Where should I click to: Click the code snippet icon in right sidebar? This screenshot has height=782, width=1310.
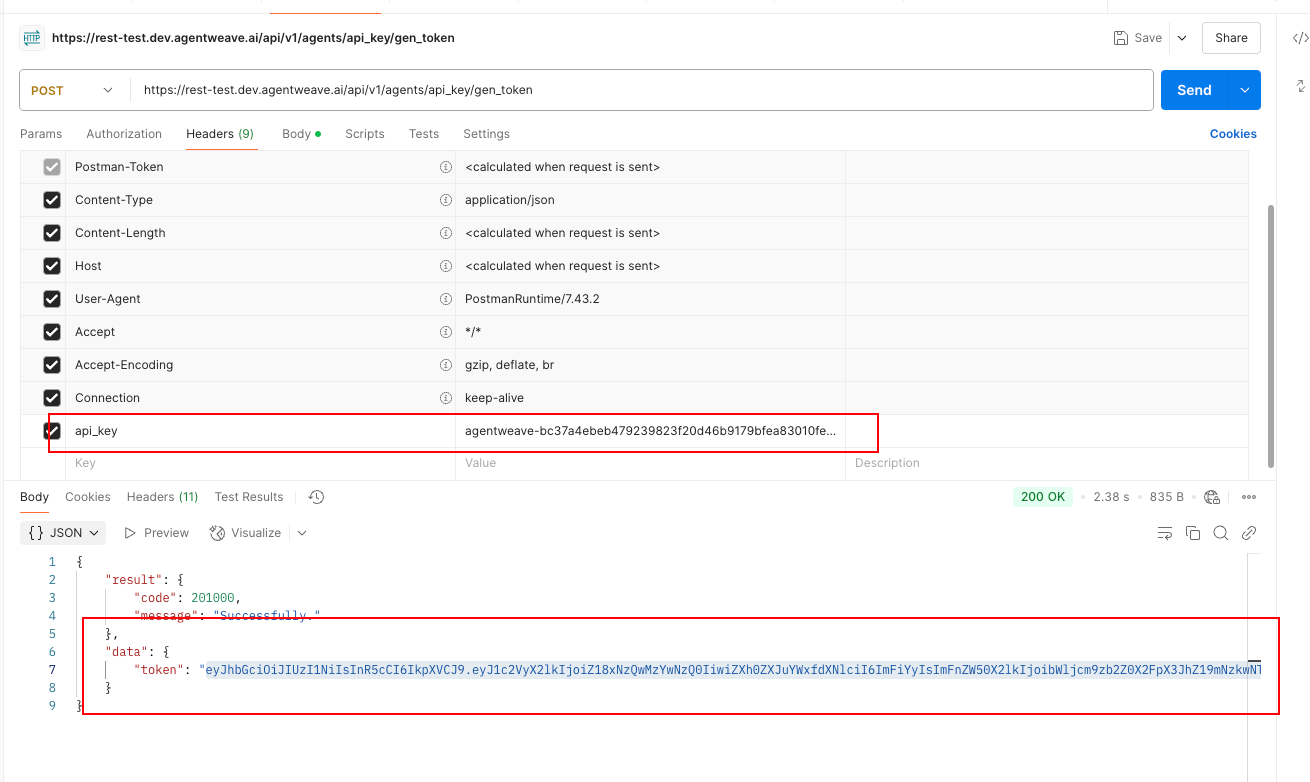point(1300,39)
